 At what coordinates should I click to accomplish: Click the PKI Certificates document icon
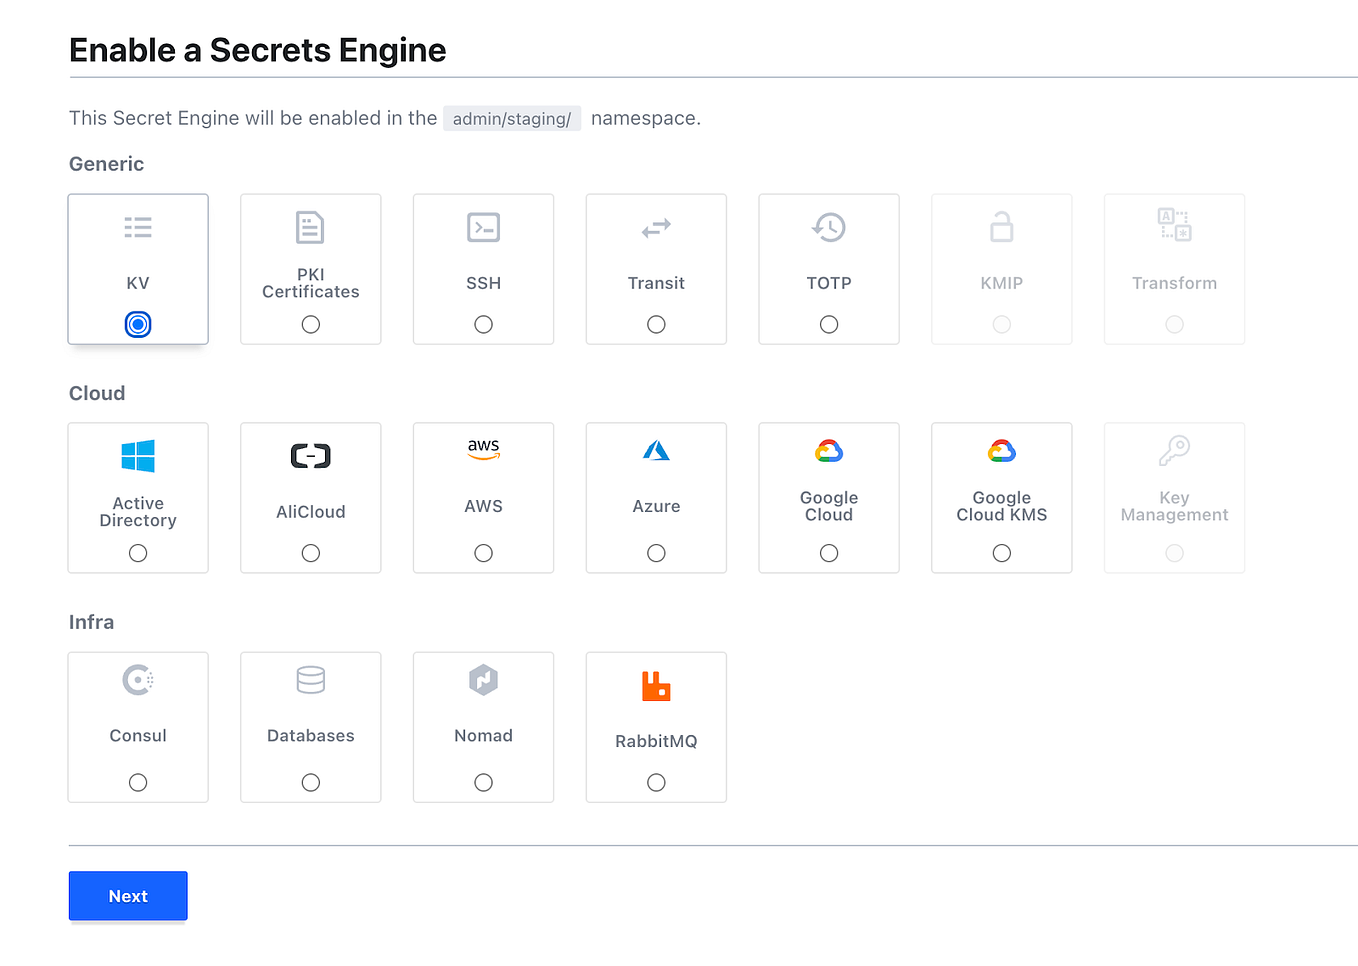pos(310,227)
